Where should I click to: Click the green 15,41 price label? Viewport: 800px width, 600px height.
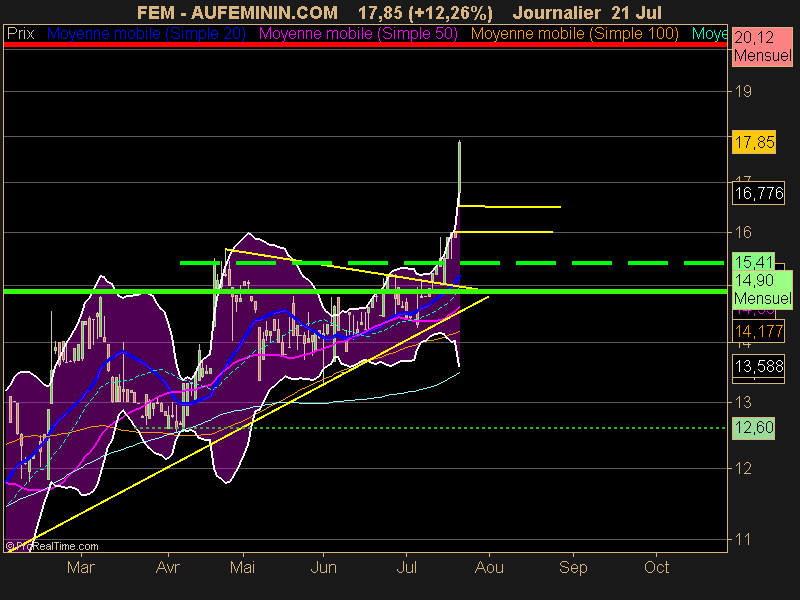[754, 262]
